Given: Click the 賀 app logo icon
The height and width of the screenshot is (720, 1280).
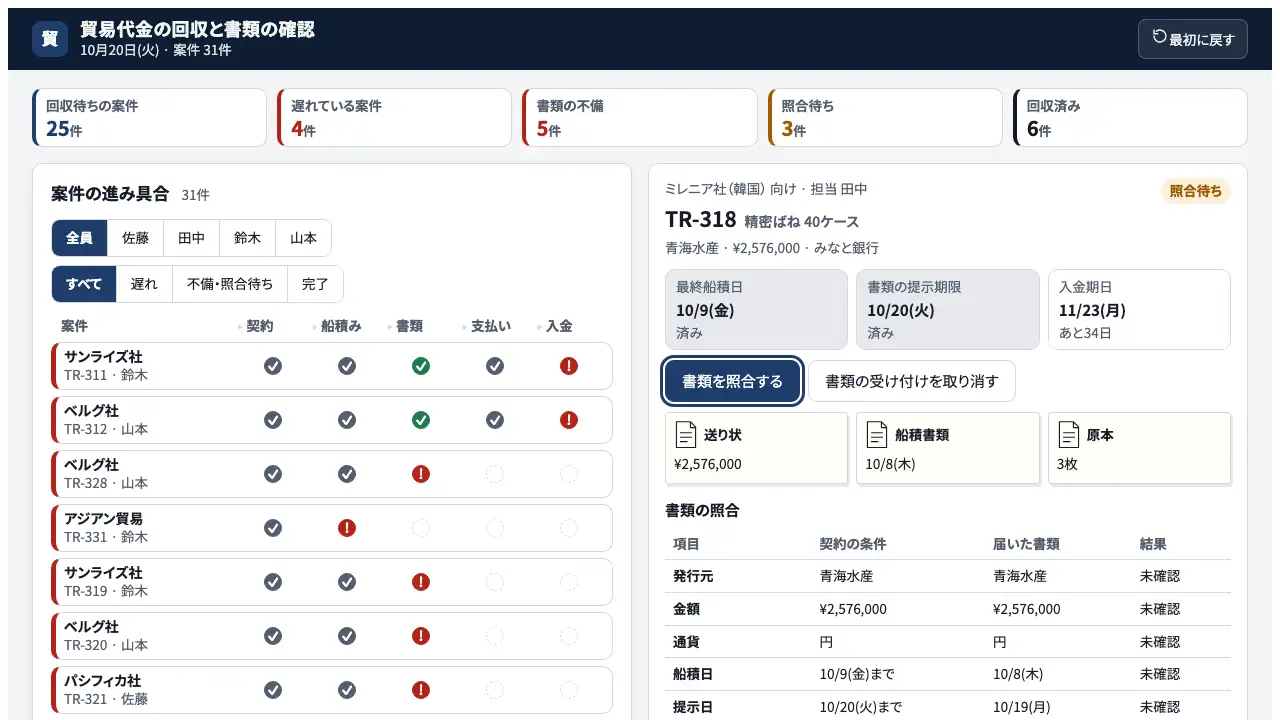Looking at the screenshot, I should click(50, 39).
